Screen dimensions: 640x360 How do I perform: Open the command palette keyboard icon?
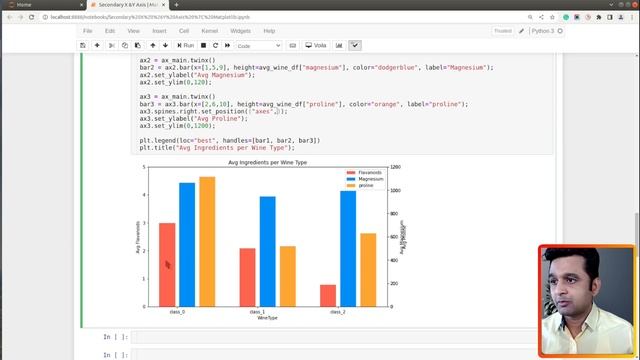coord(293,45)
